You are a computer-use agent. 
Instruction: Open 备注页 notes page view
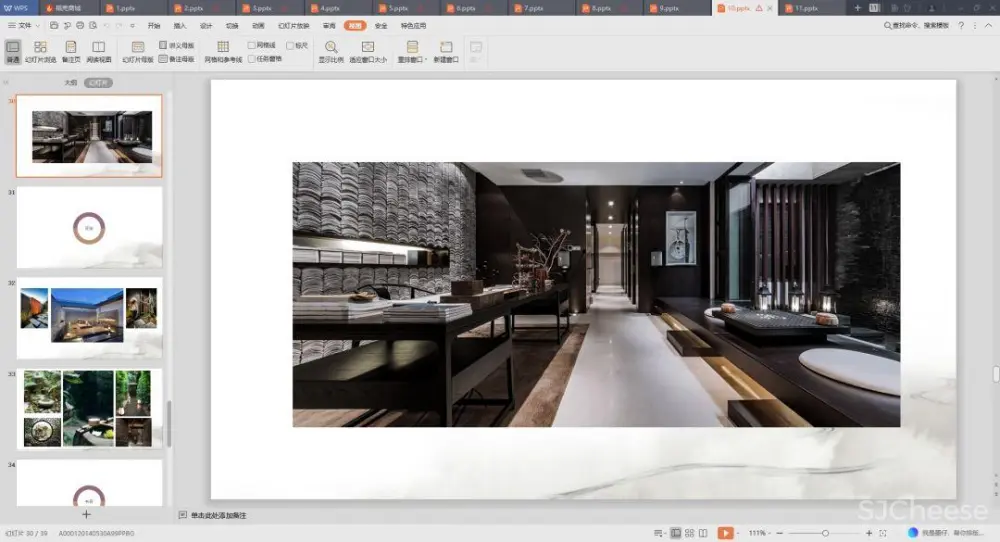click(70, 51)
